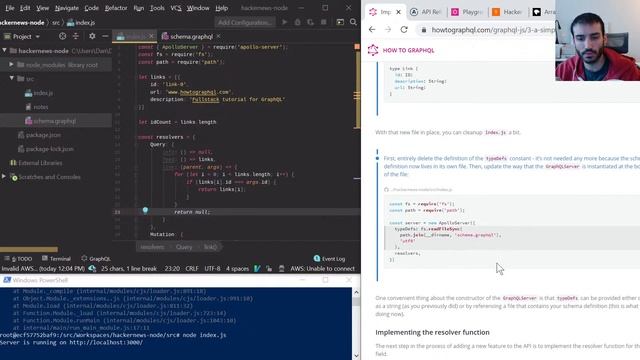Open the Terminal tool window
This screenshot has width=640, height=360.
pyautogui.click(x=56, y=259)
